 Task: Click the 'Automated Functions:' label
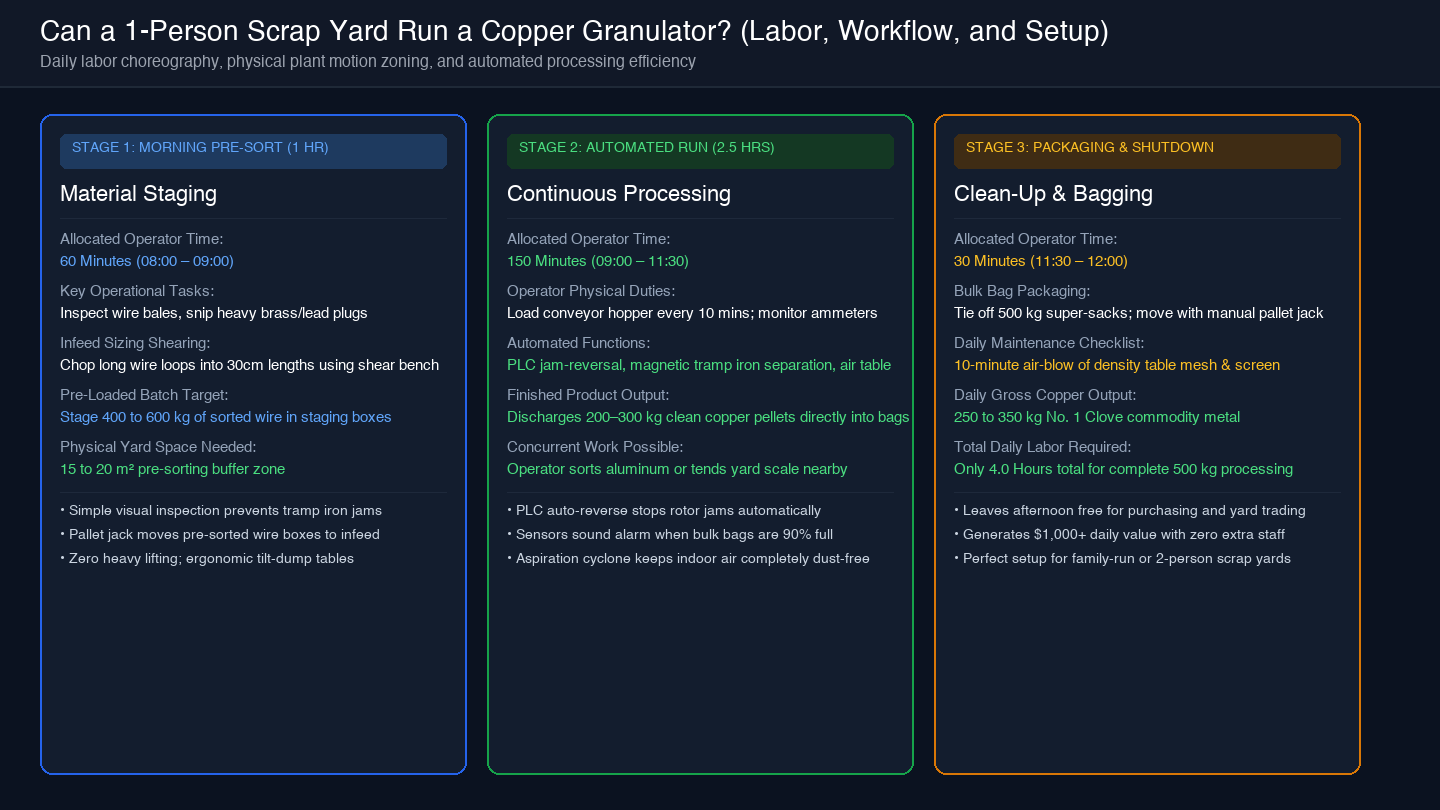pyautogui.click(x=578, y=343)
